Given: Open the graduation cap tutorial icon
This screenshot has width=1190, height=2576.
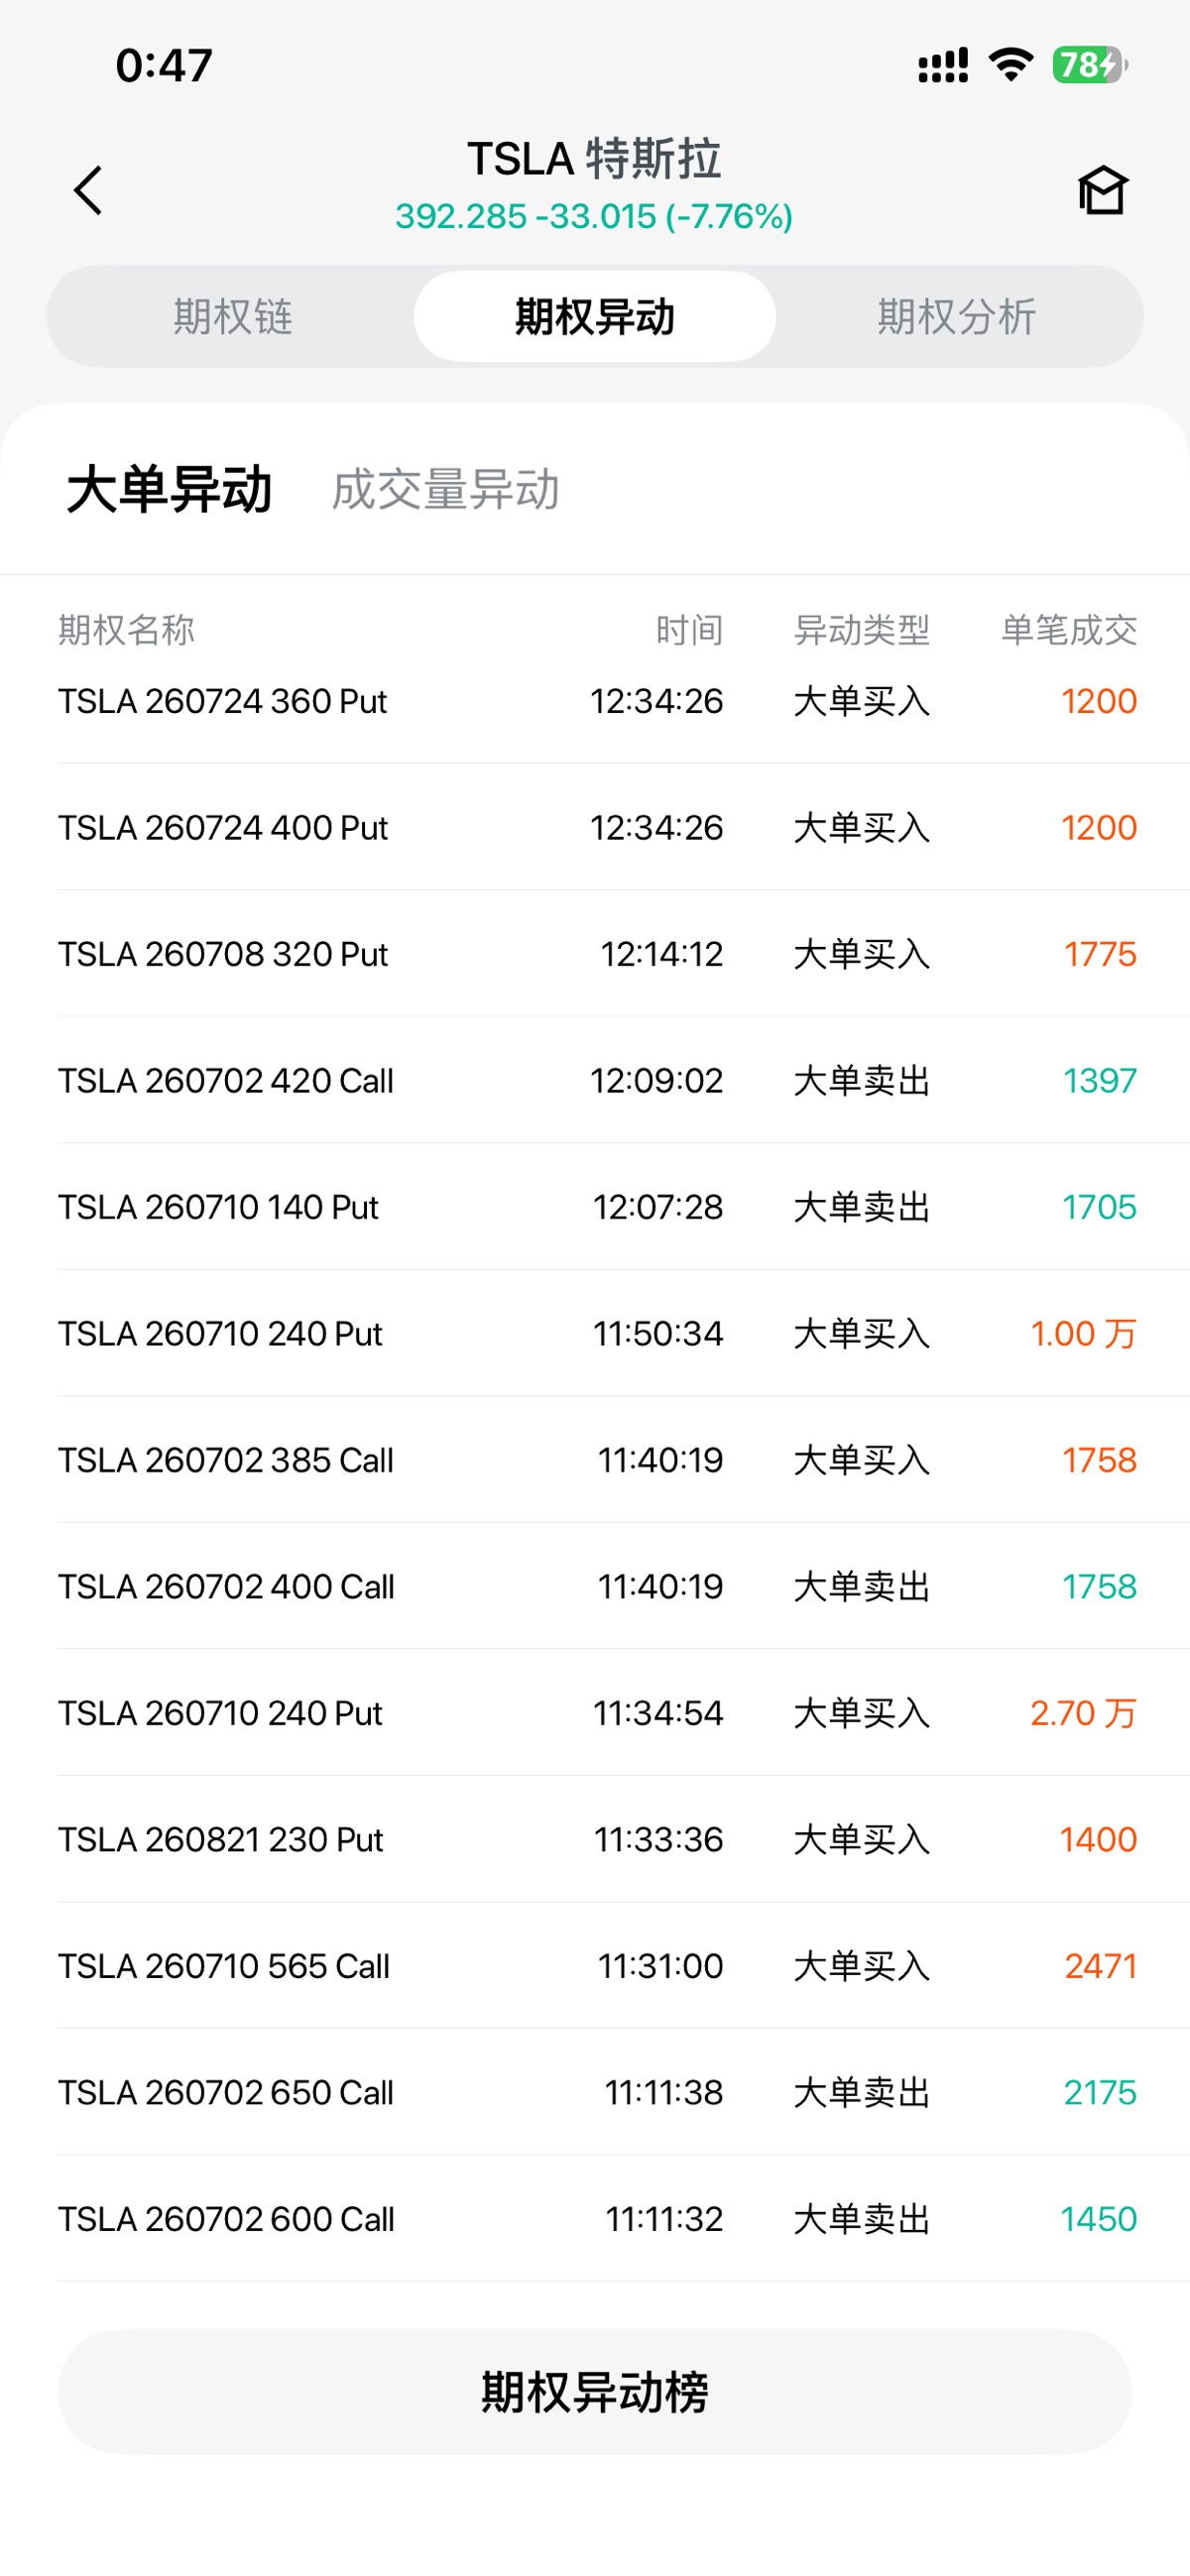Looking at the screenshot, I should coord(1102,190).
